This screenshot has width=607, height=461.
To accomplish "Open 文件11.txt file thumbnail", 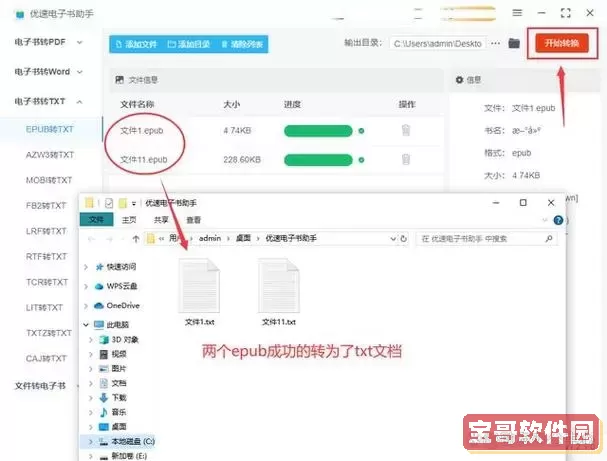I will click(x=279, y=293).
